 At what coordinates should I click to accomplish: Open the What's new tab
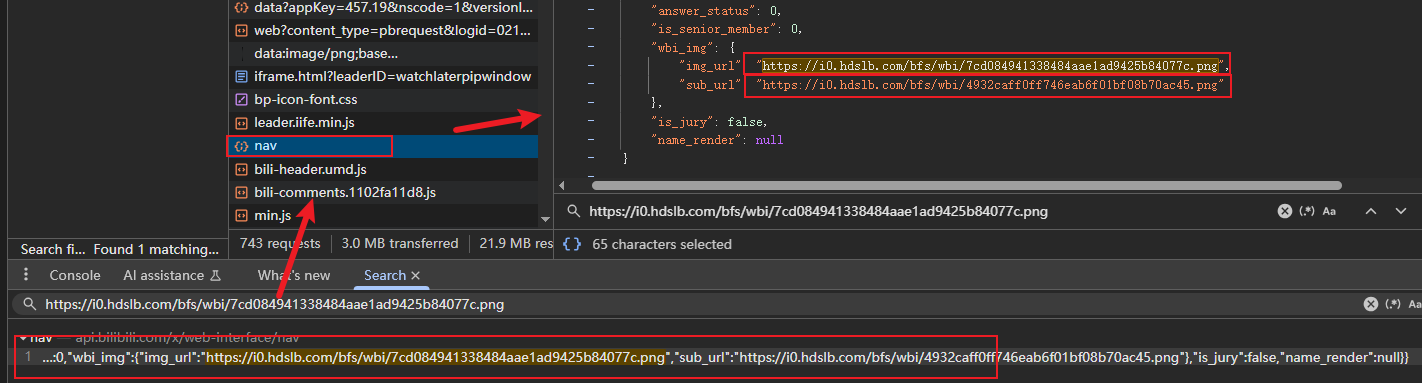(x=294, y=275)
